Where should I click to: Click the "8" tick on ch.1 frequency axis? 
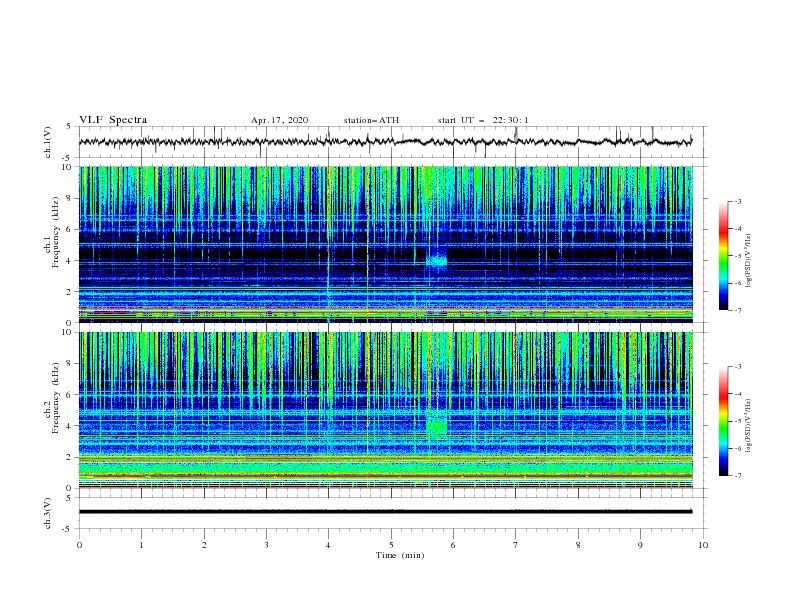(x=70, y=198)
